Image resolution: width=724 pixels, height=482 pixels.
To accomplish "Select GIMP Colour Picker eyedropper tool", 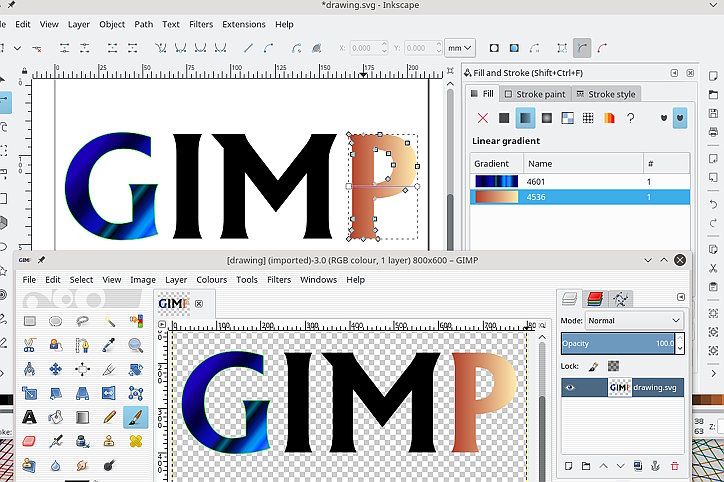I will click(x=109, y=345).
